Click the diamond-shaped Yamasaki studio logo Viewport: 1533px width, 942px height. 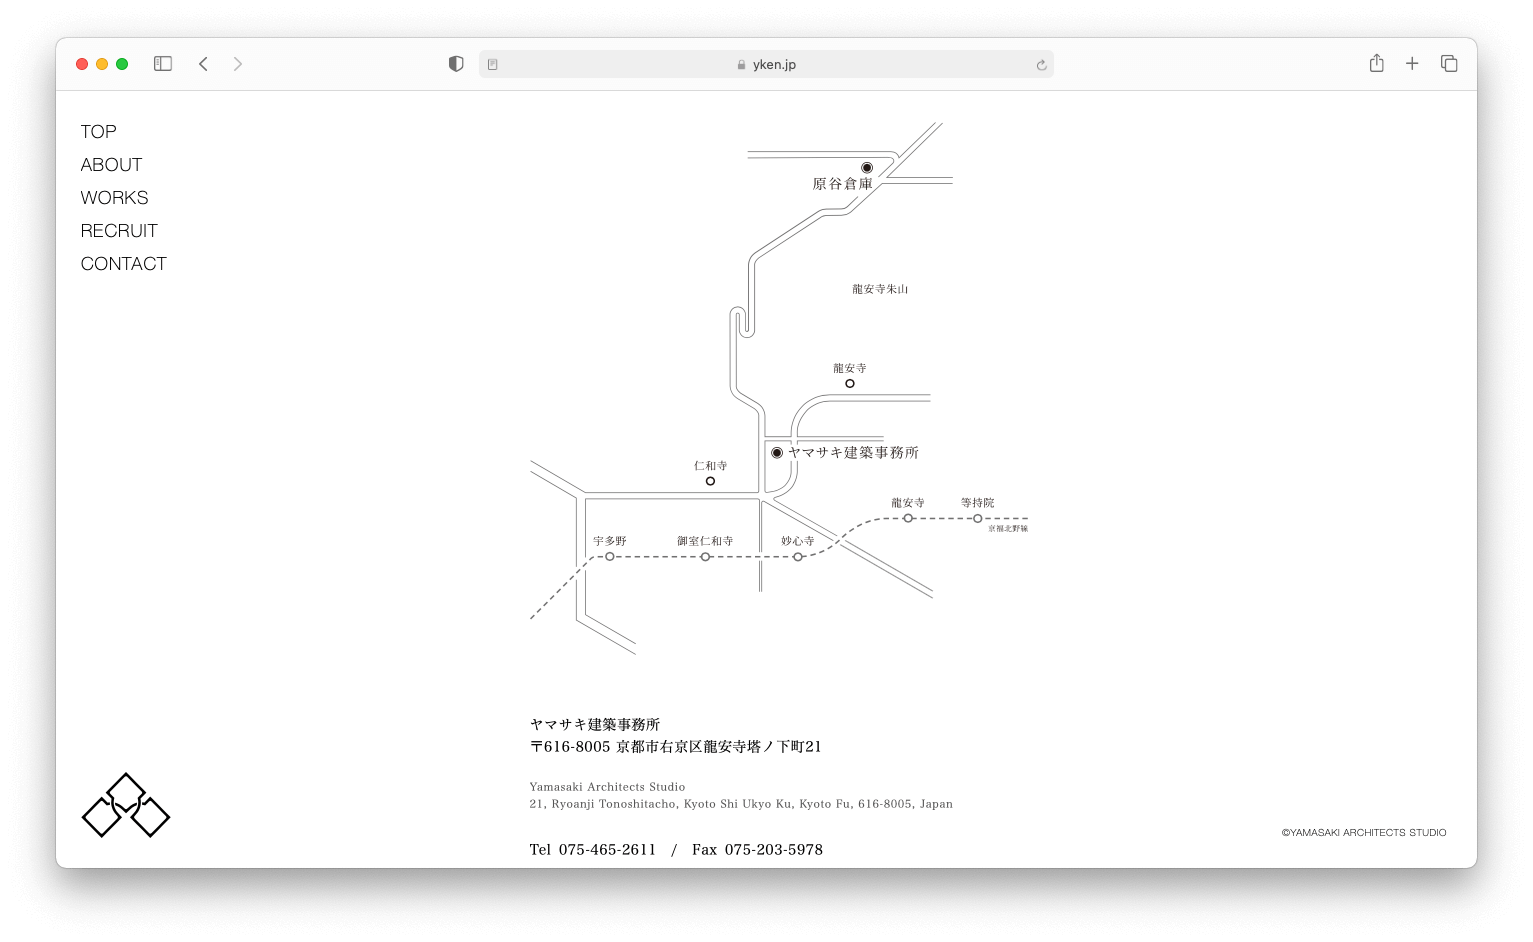pyautogui.click(x=126, y=805)
